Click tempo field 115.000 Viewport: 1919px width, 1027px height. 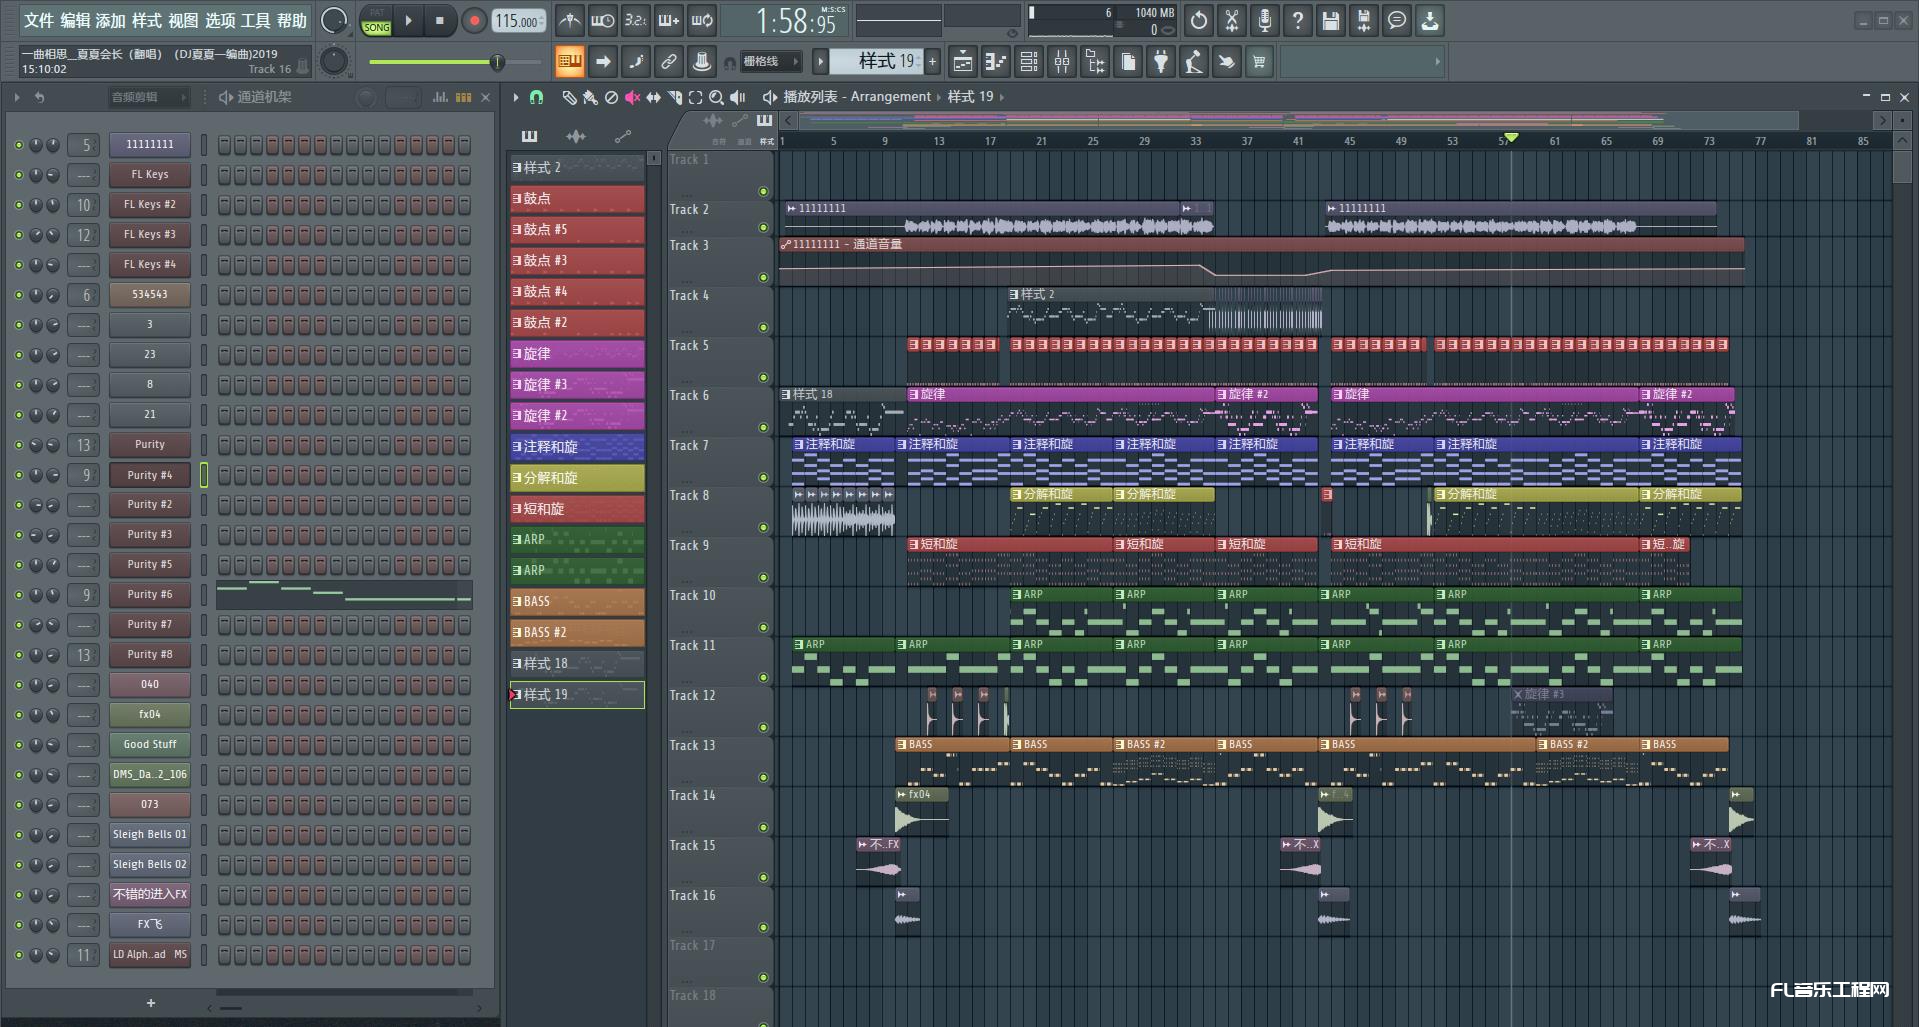tap(518, 21)
